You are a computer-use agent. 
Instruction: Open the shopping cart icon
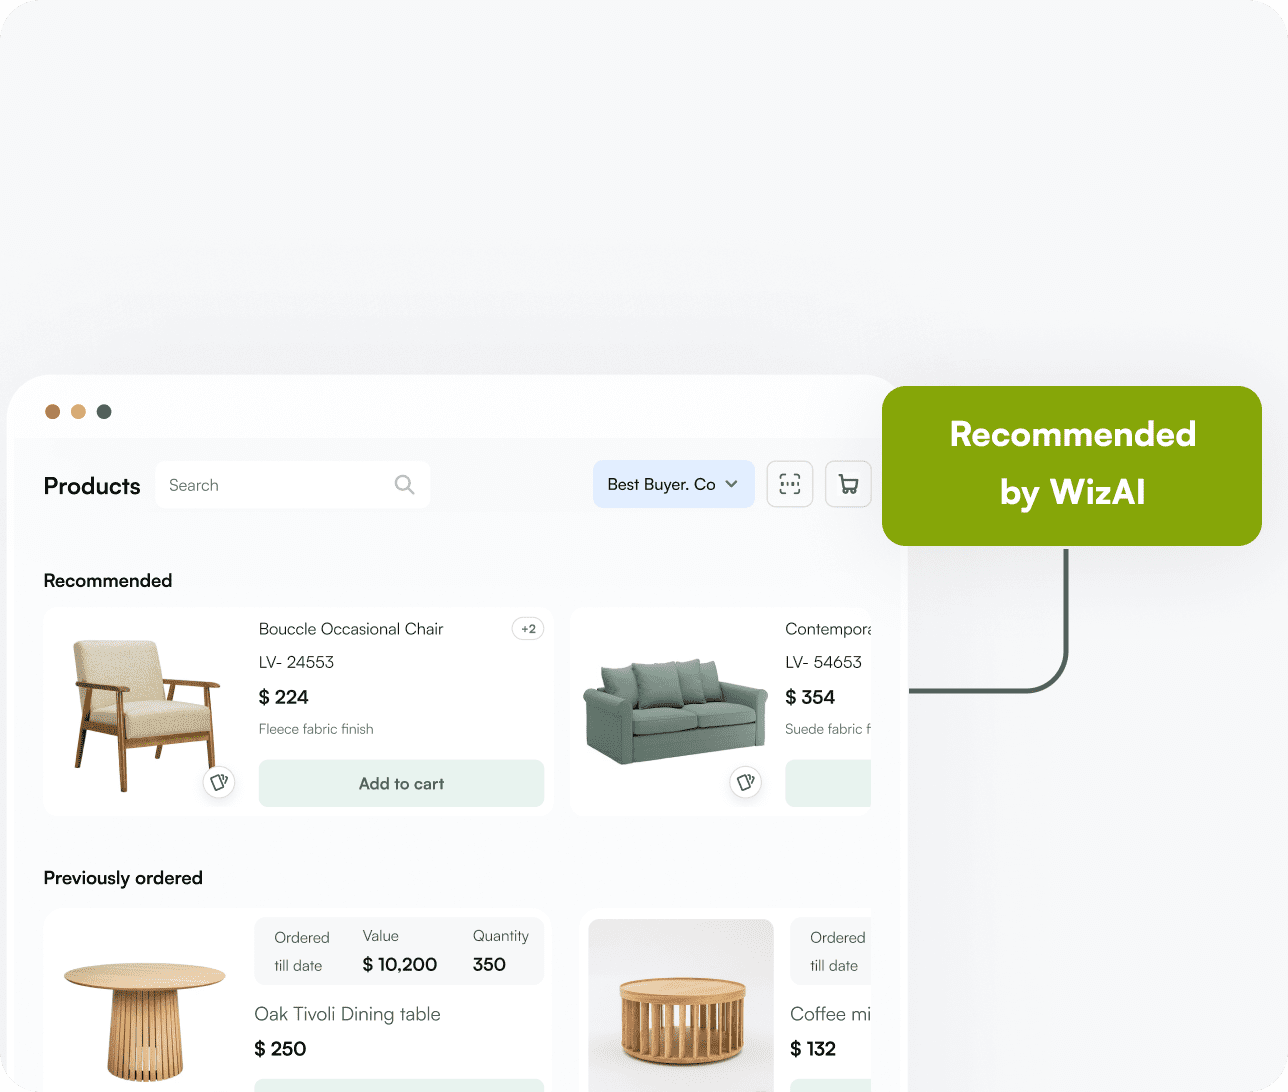(x=848, y=485)
